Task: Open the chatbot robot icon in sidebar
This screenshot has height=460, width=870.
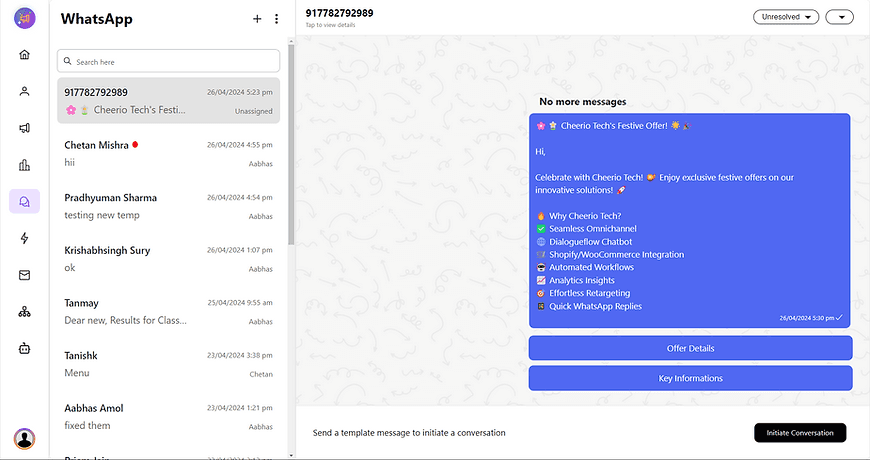Action: click(24, 348)
